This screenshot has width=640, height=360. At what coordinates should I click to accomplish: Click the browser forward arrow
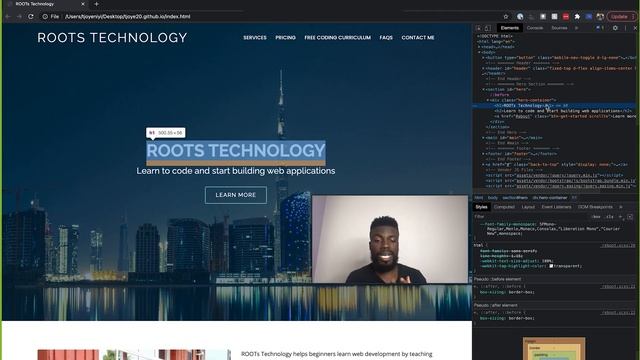coord(19,17)
